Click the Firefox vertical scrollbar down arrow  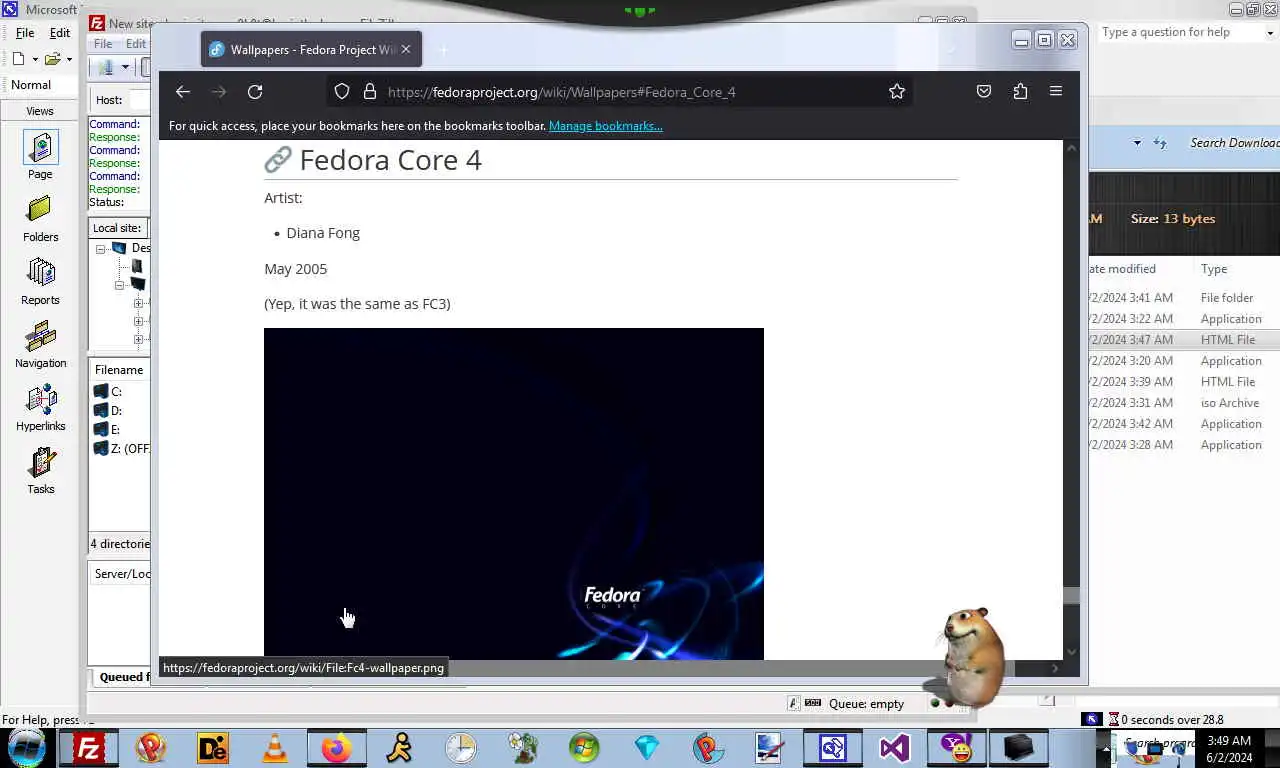1071,651
